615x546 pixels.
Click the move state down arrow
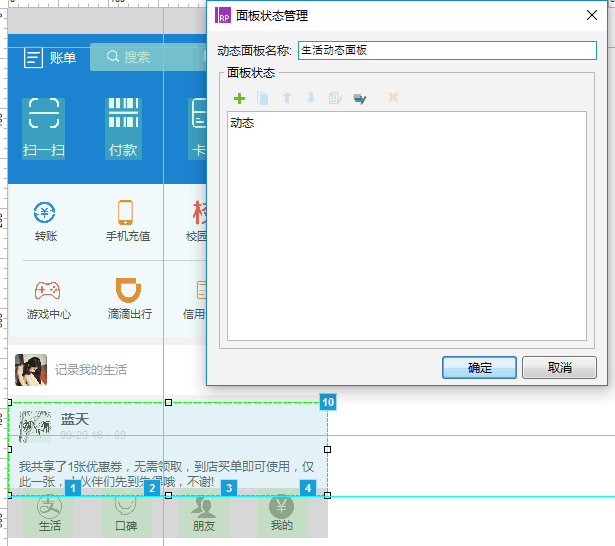(x=311, y=98)
